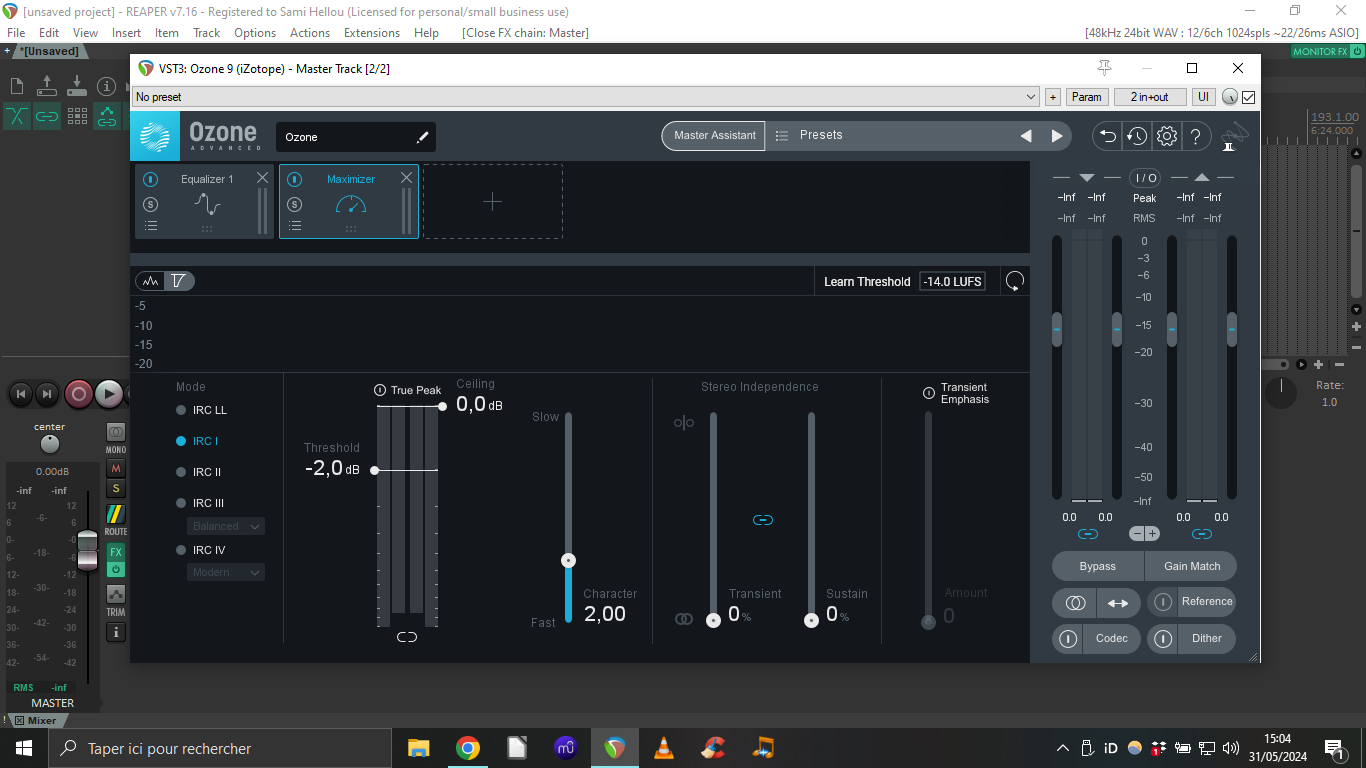Add a new module with plus slot
This screenshot has height=768, width=1366.
492,202
